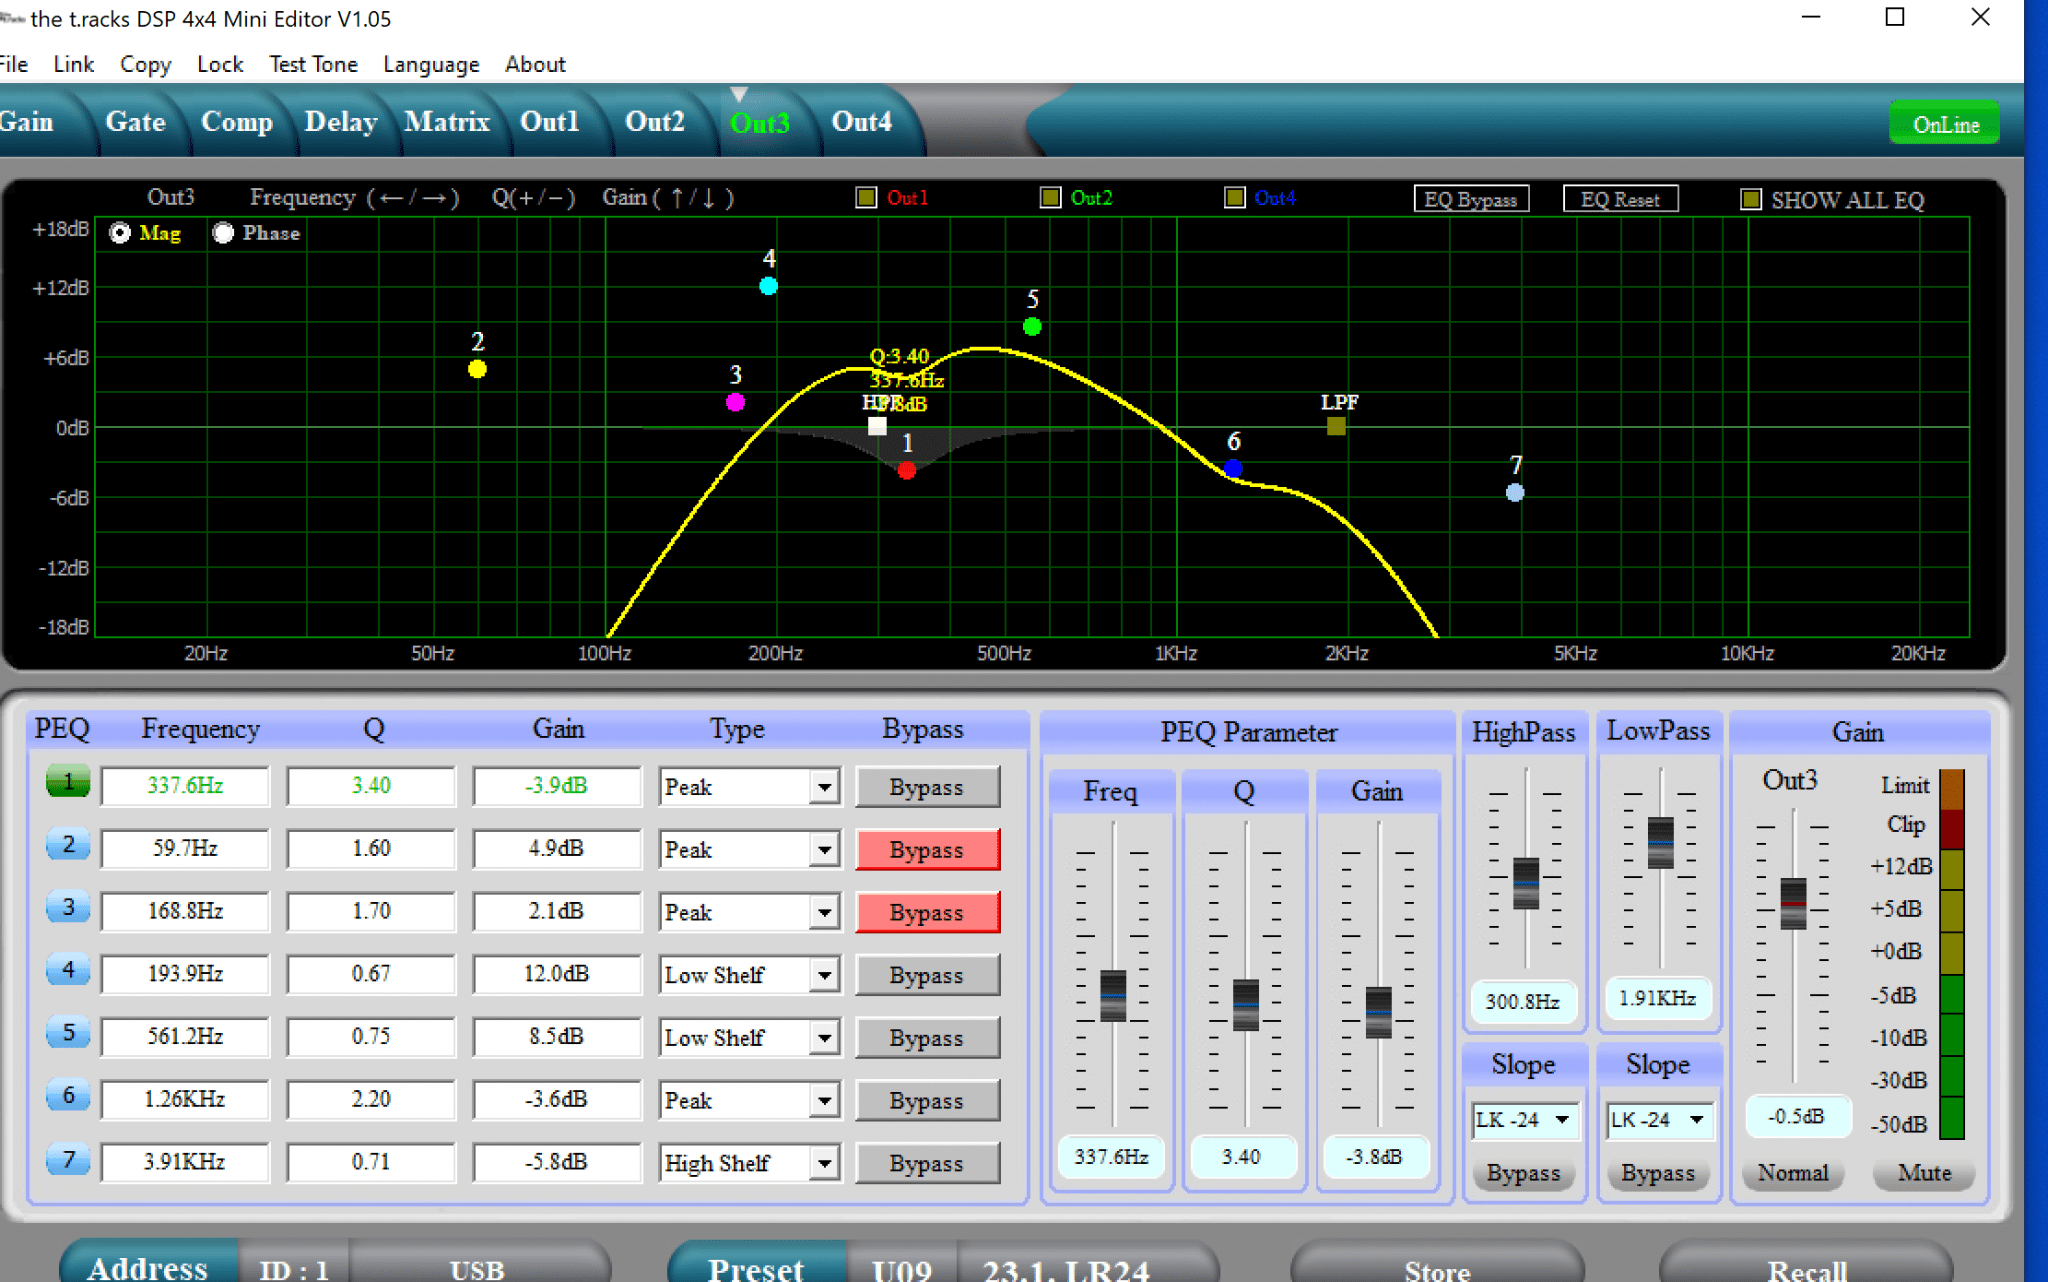Image resolution: width=2048 pixels, height=1282 pixels.
Task: Click the light blue EQ node 7 on graph
Action: pos(1515,492)
